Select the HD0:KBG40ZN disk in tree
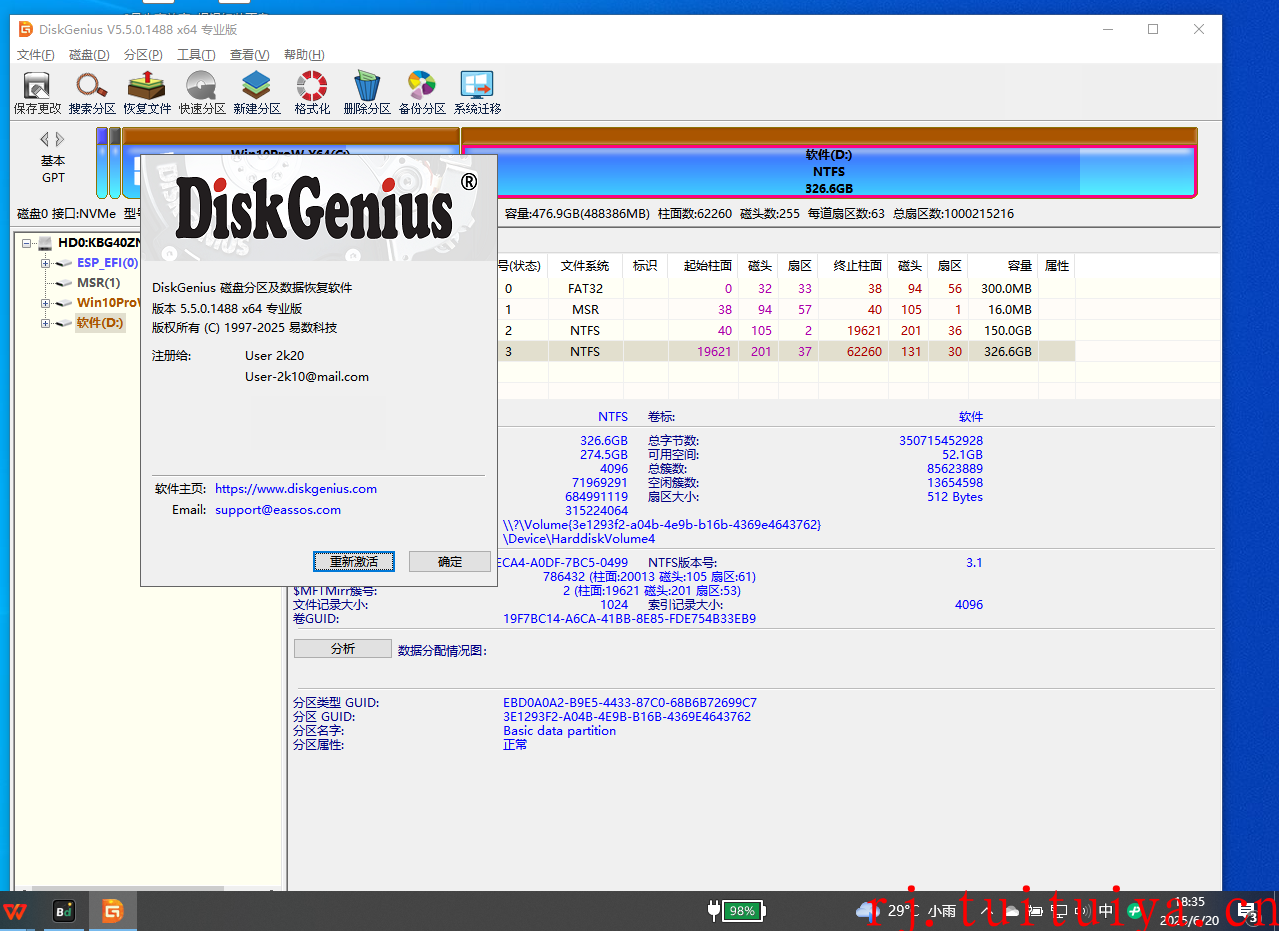 (x=98, y=243)
